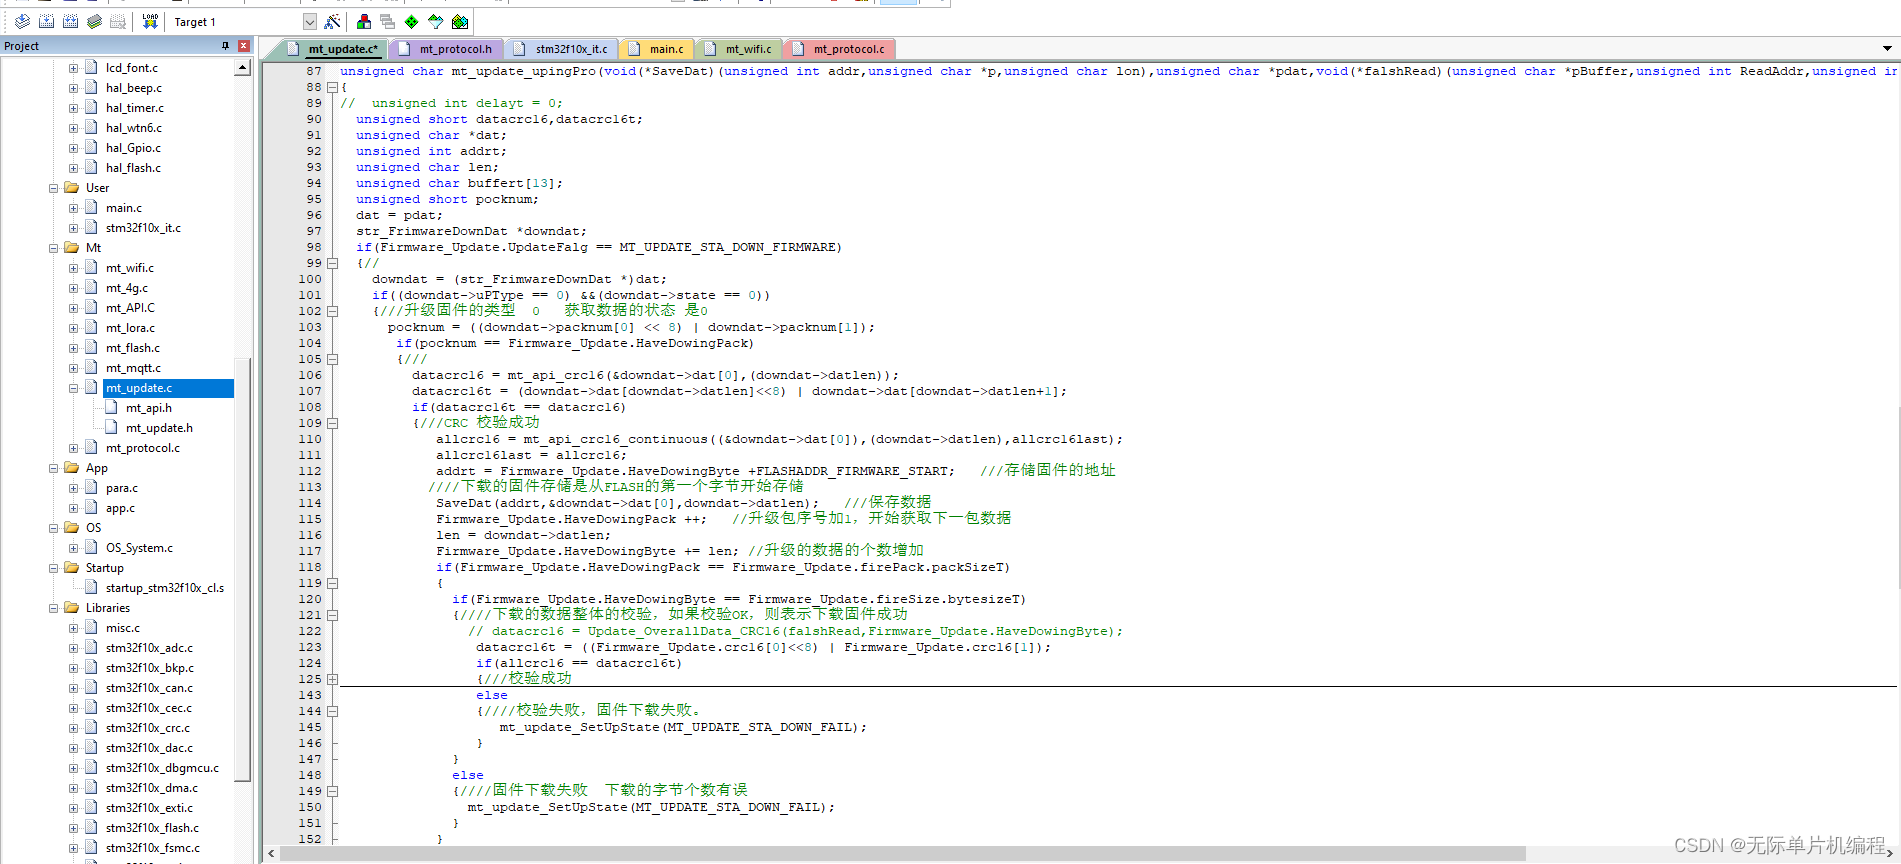Screen dimensions: 1901x864
Task: Select OS_System.c in the project tree
Action: [139, 548]
